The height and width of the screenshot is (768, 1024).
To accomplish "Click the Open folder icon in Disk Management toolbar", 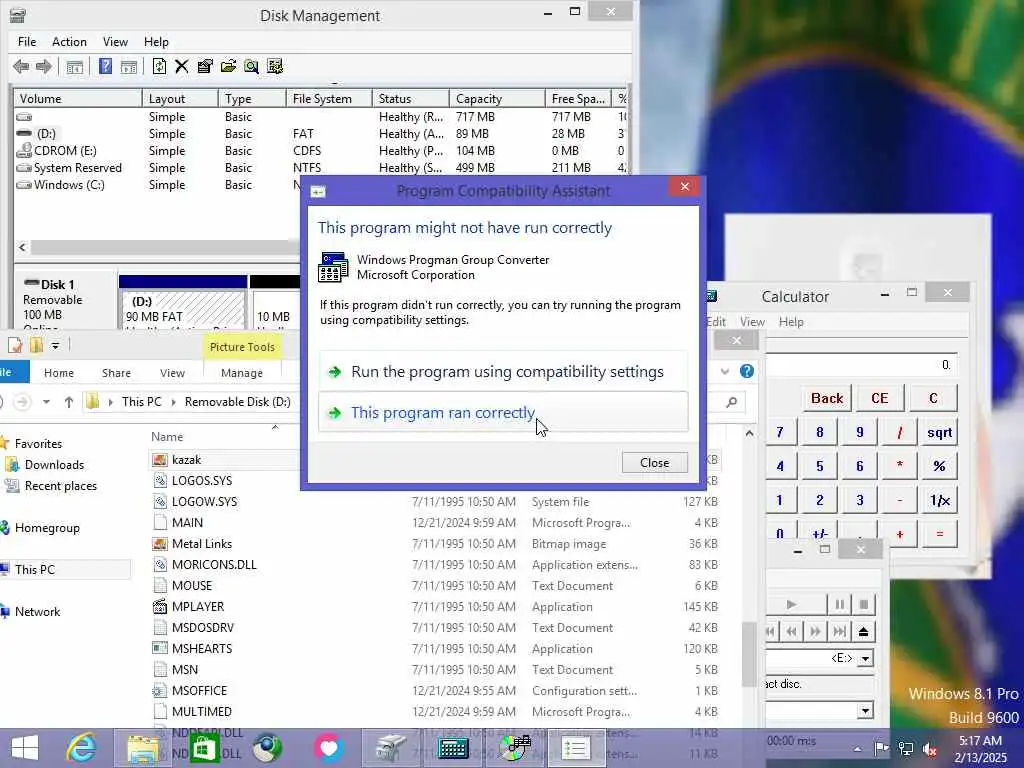I will pos(228,66).
